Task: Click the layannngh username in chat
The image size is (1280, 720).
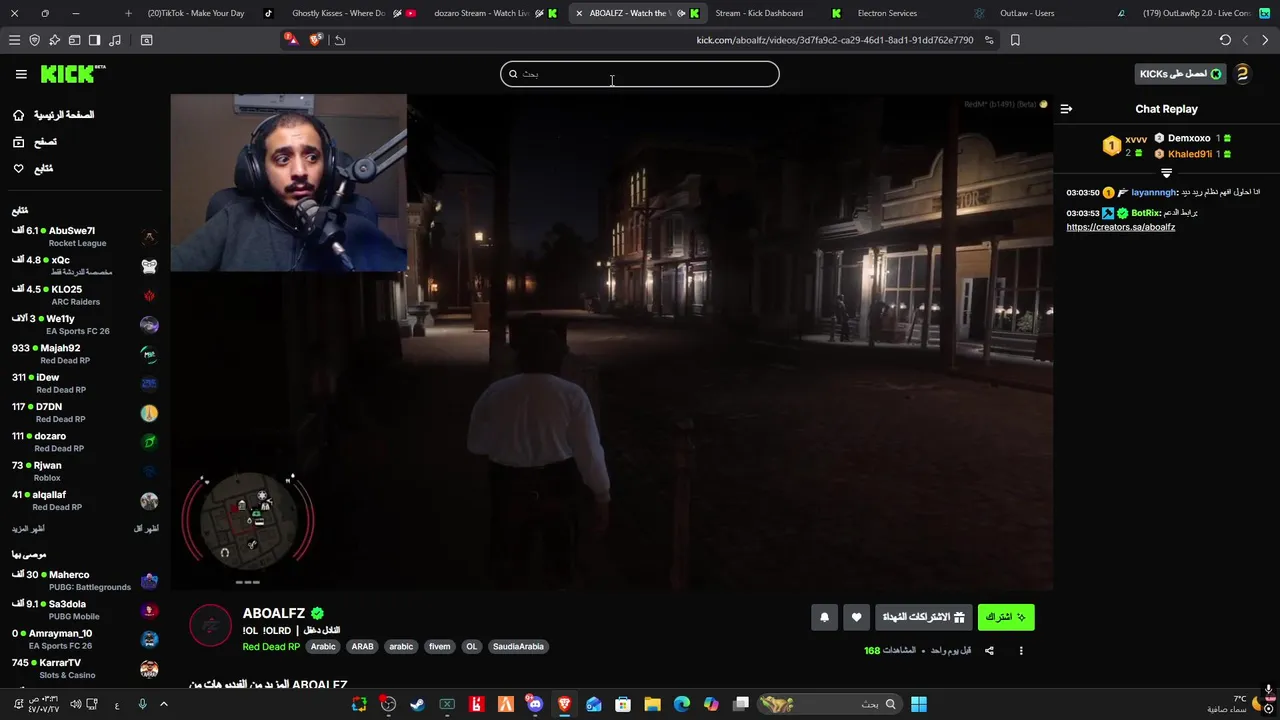Action: point(1154,192)
